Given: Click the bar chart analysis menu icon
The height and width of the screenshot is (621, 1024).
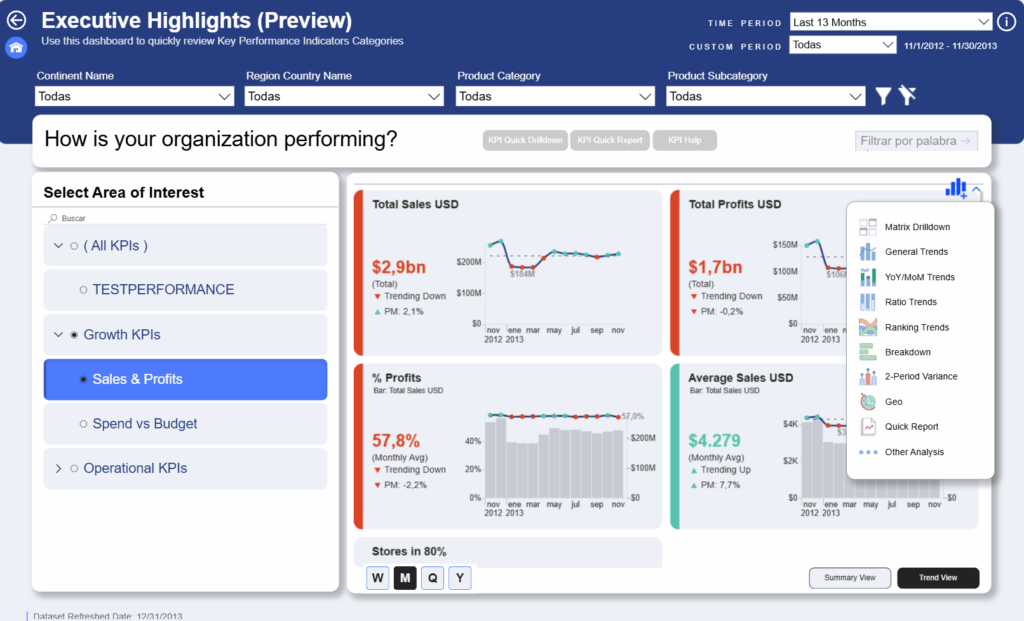Looking at the screenshot, I should click(956, 188).
